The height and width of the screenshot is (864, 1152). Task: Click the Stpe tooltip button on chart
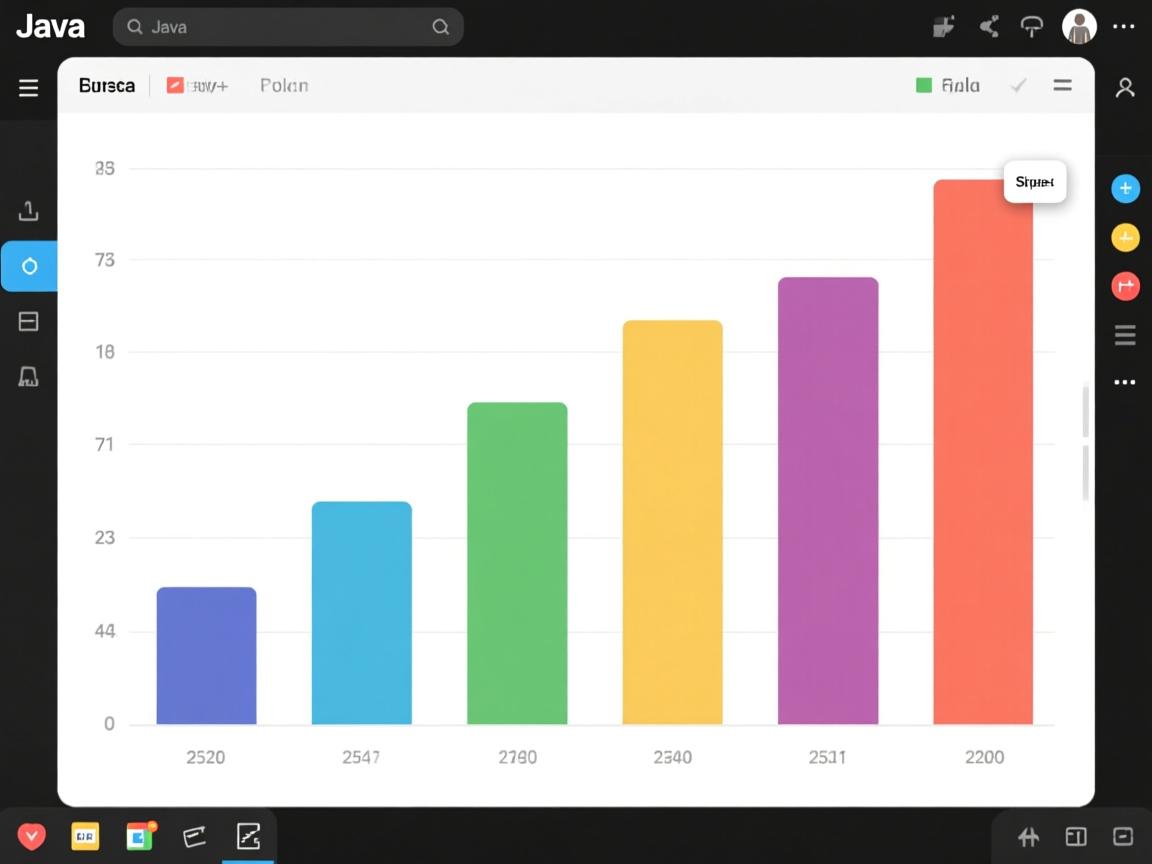(1035, 182)
